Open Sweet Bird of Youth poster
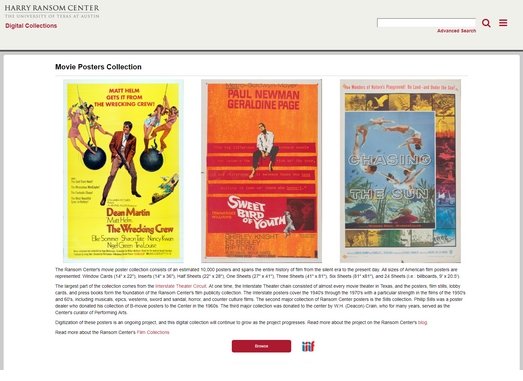The image size is (523, 381). point(261,171)
